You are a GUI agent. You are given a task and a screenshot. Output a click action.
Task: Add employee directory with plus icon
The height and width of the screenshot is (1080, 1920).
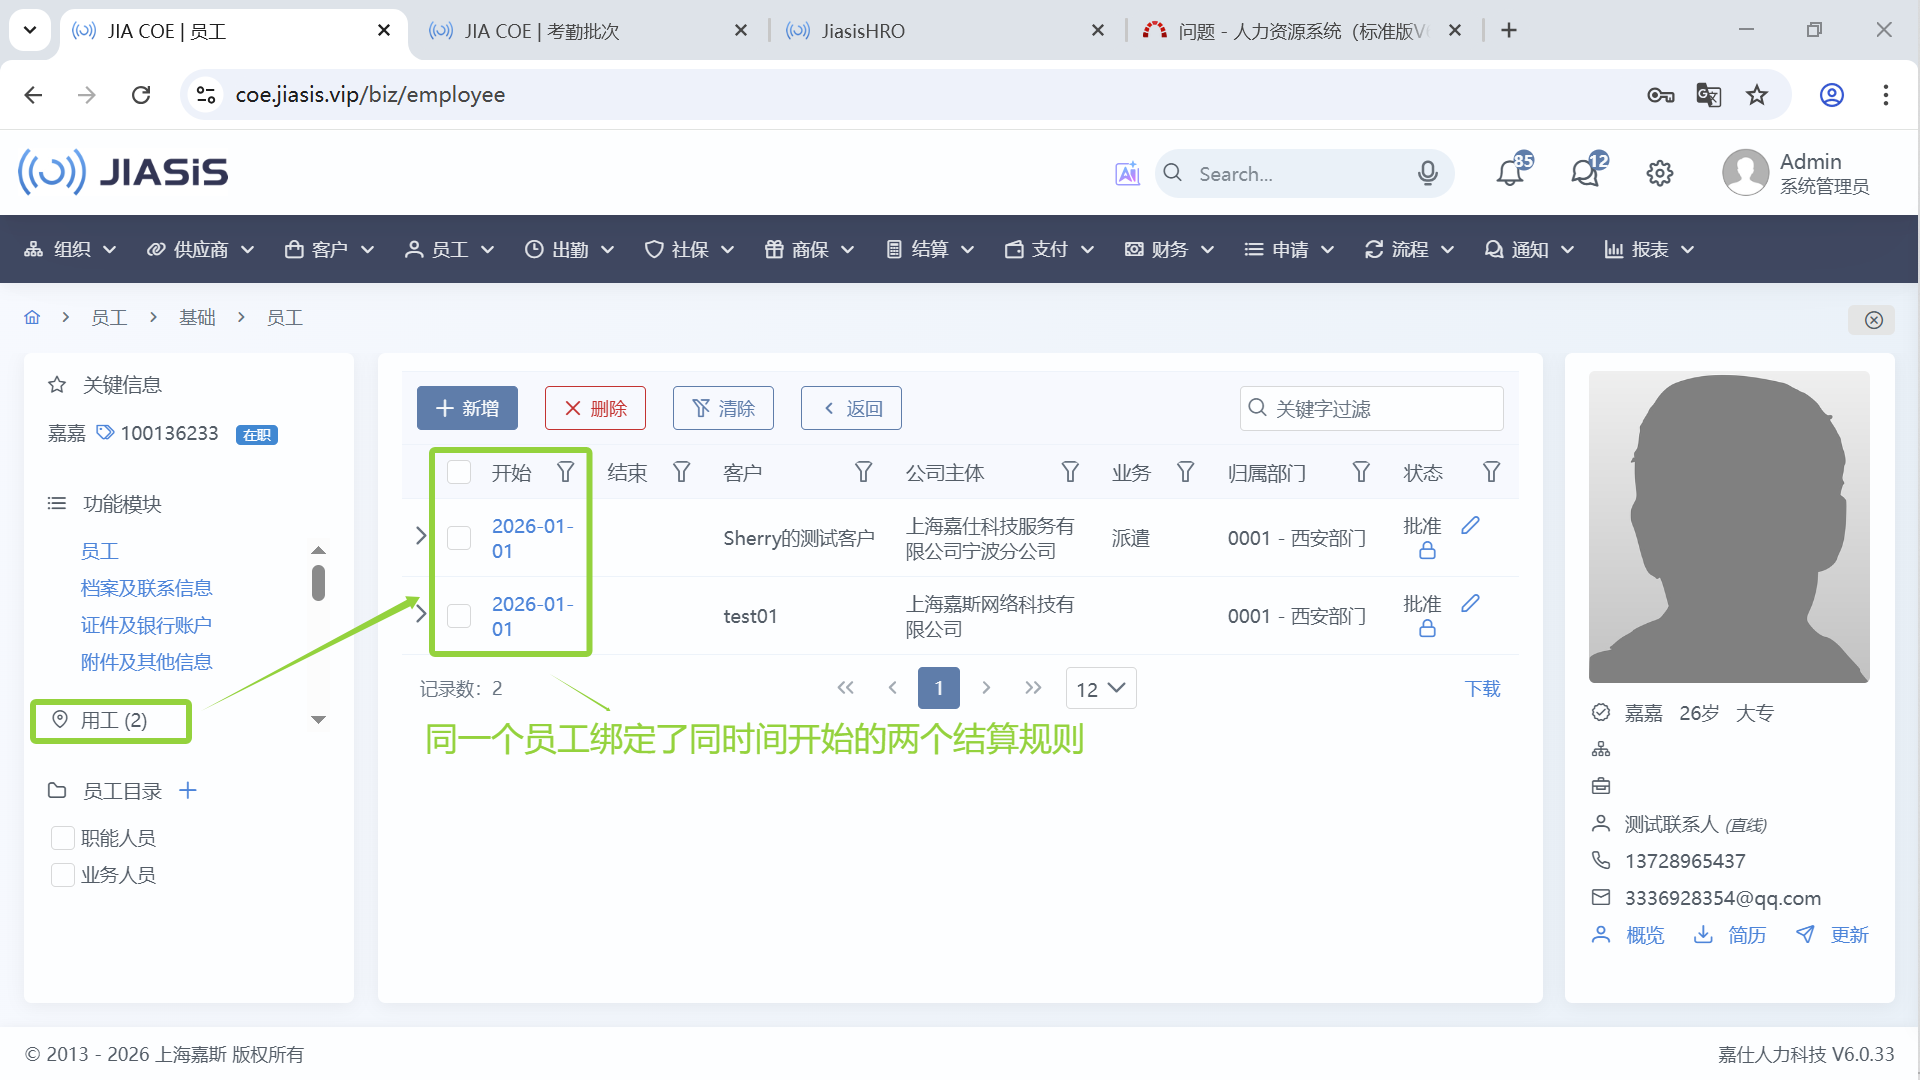(x=188, y=791)
